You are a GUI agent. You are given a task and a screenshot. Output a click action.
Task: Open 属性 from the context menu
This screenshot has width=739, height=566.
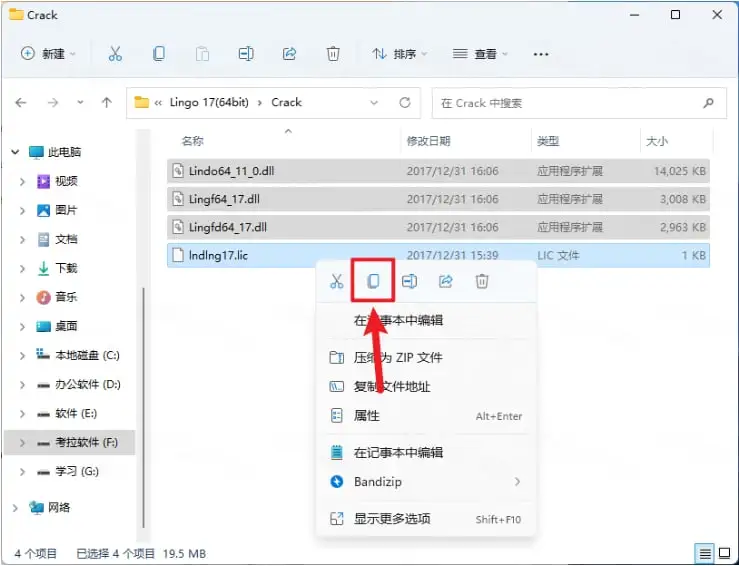[427, 416]
